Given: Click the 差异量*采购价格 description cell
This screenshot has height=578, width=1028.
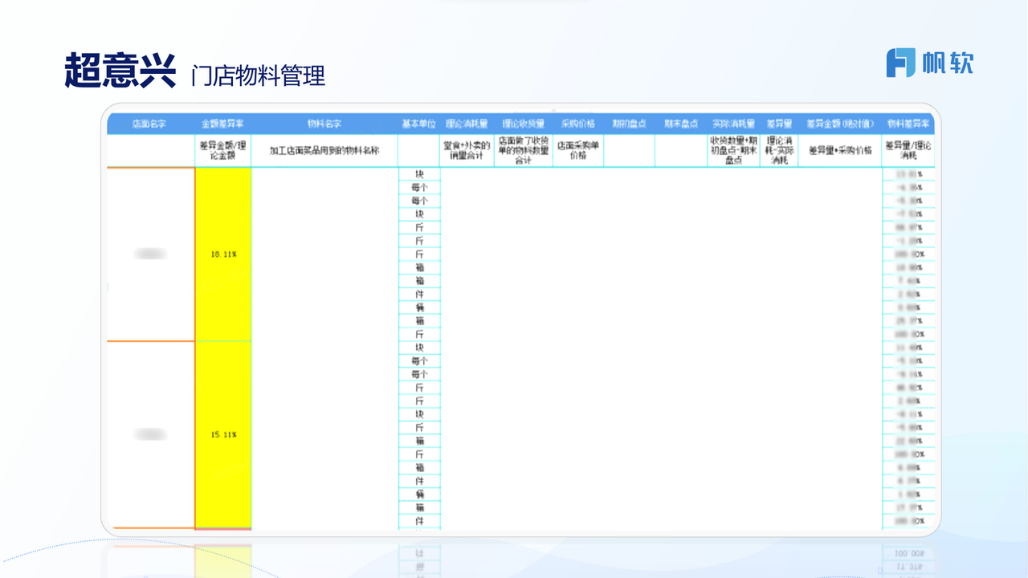Looking at the screenshot, I should (840, 151).
